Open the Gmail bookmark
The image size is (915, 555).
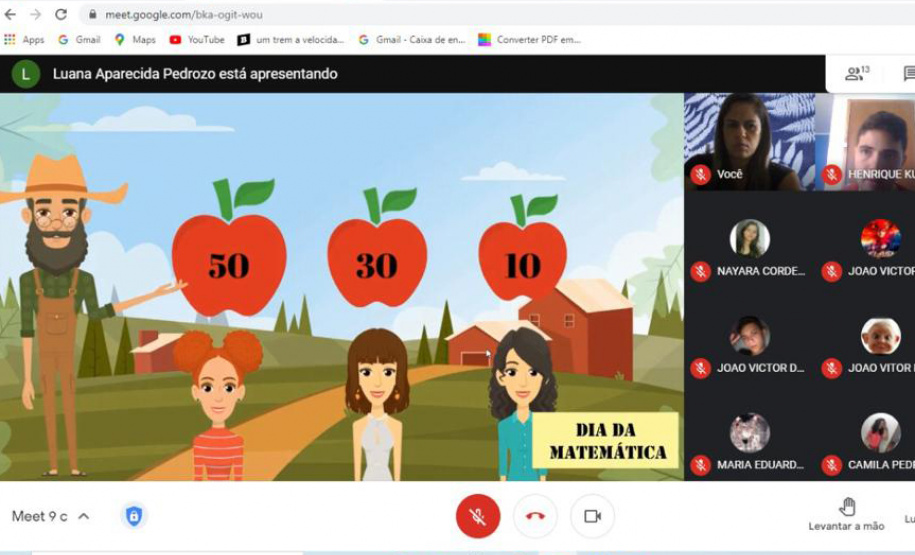pos(79,40)
